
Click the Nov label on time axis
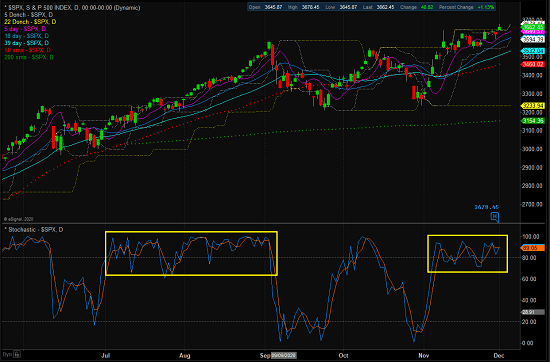(424, 355)
